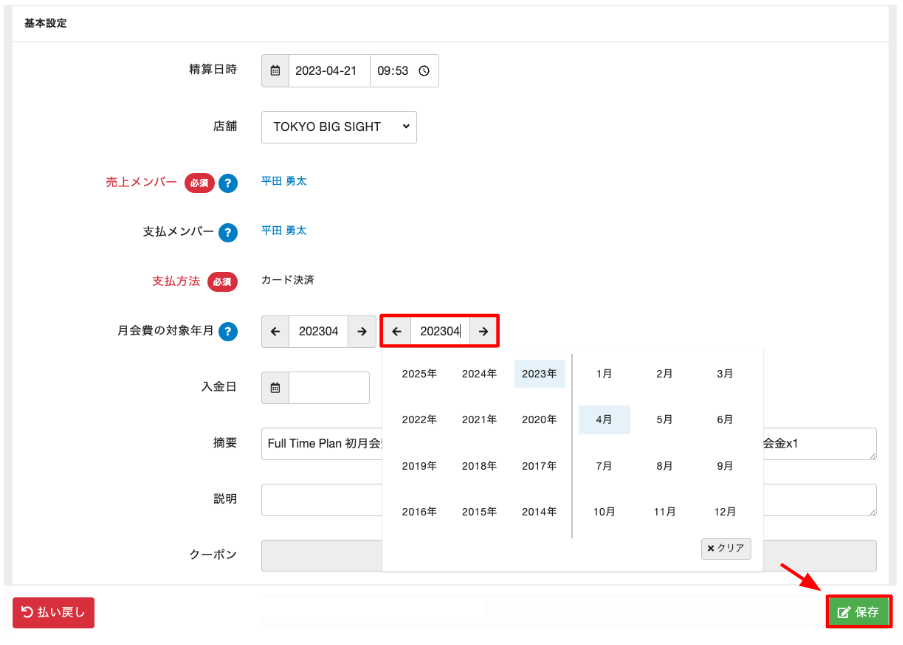Click the green 保存 button

858,612
